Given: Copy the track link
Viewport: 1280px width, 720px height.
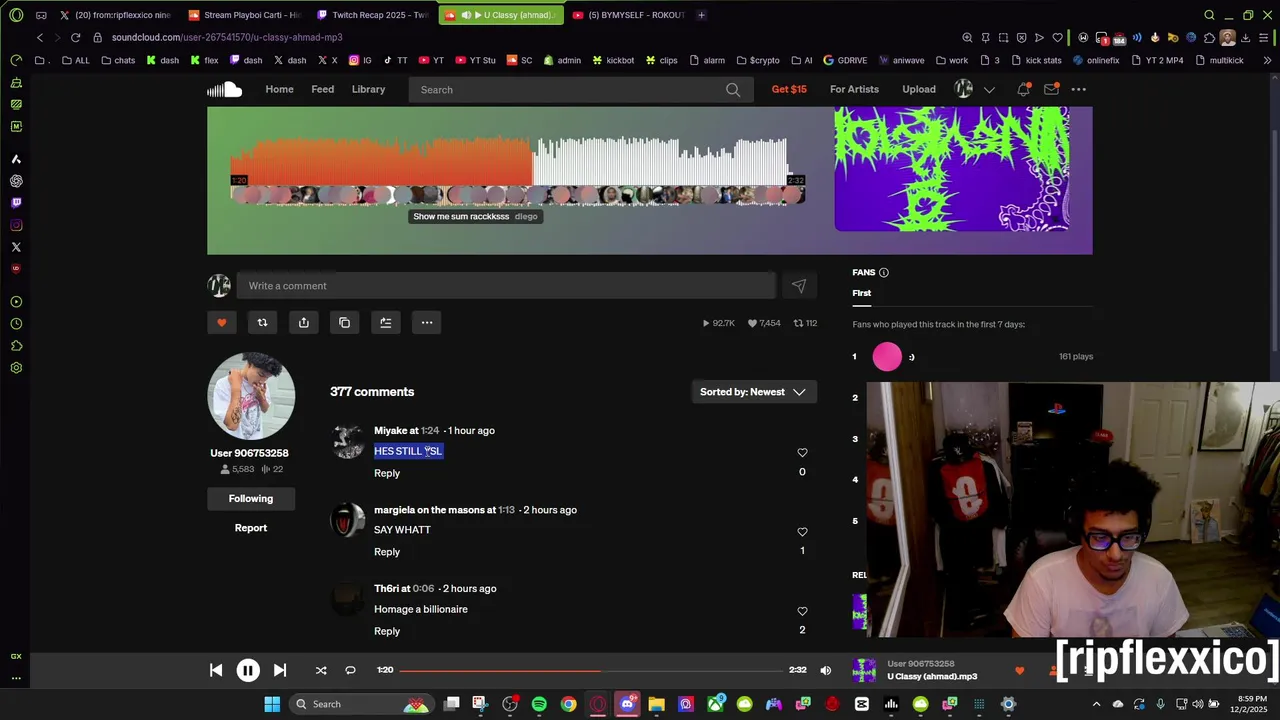Looking at the screenshot, I should point(345,322).
